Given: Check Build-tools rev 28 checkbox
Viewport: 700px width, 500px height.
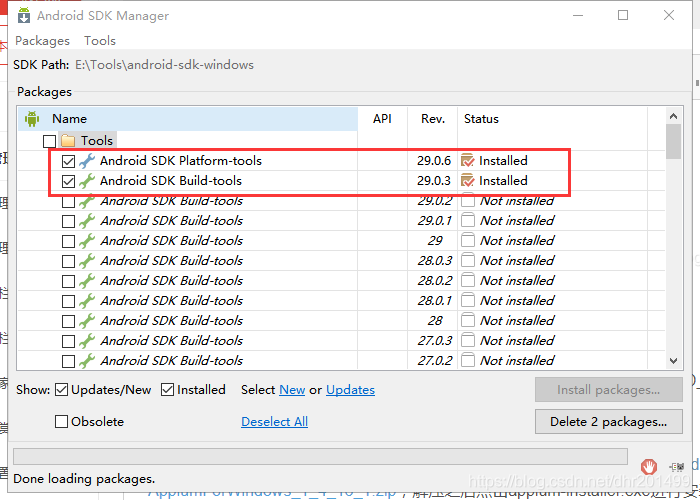Looking at the screenshot, I should tap(68, 321).
